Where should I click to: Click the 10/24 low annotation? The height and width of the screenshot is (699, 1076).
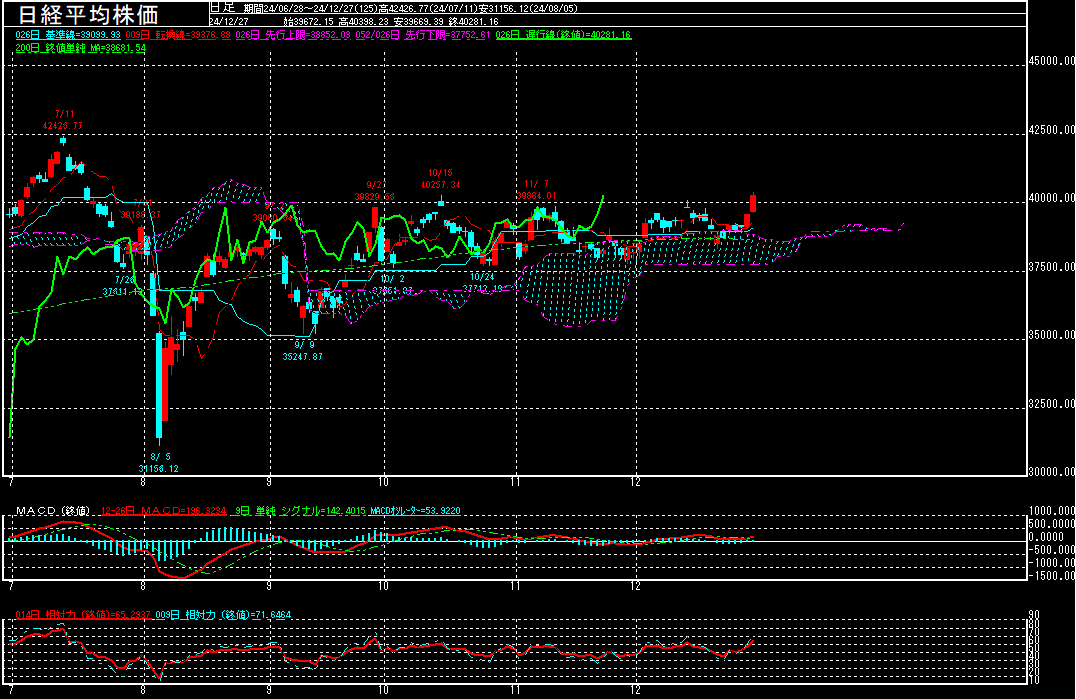(482, 283)
